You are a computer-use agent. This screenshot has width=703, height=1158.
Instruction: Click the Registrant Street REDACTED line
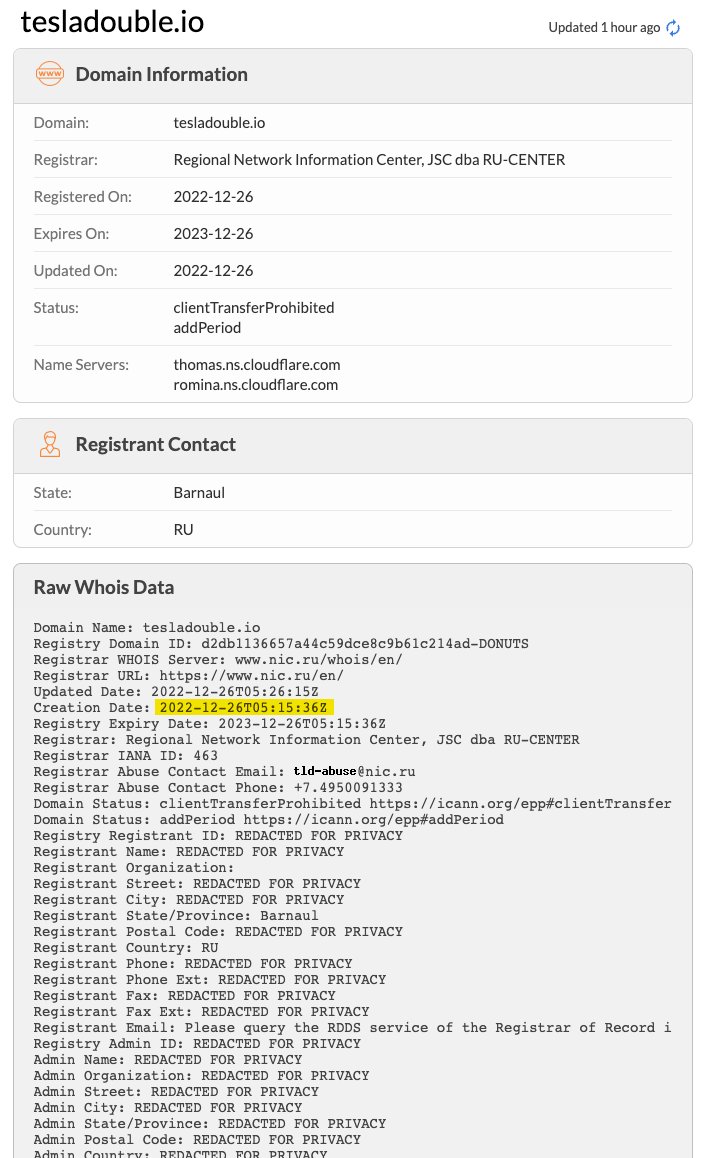click(x=197, y=883)
